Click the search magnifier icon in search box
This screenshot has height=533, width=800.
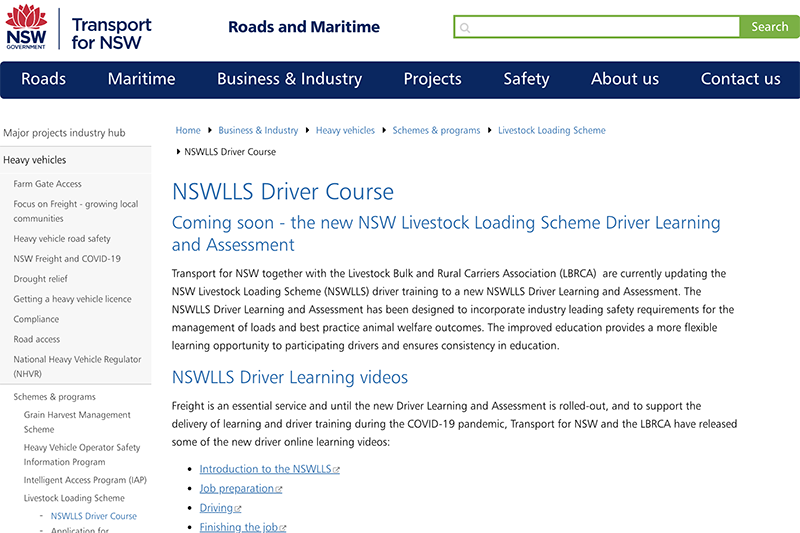465,28
